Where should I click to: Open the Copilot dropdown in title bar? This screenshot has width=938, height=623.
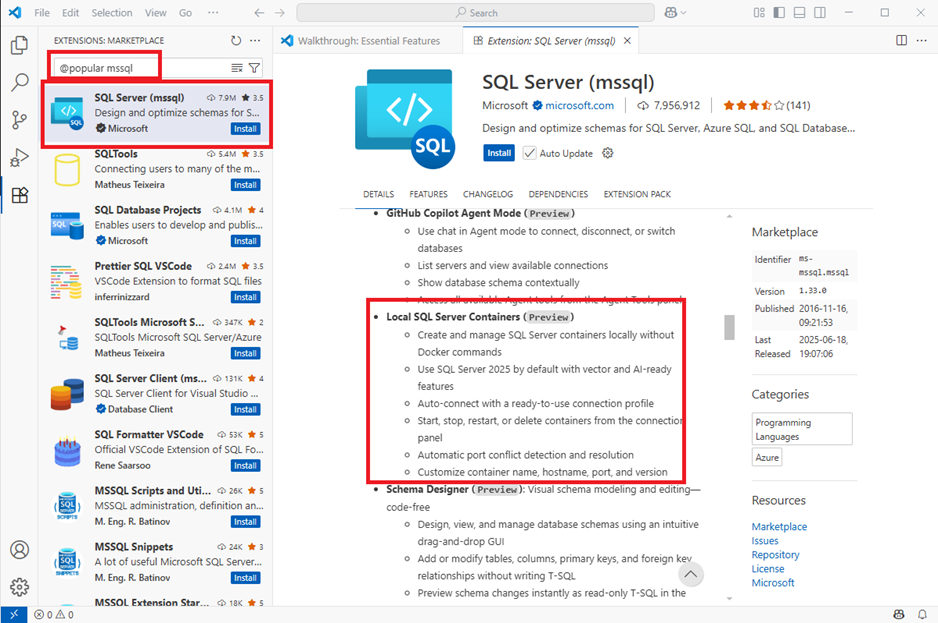pos(675,13)
